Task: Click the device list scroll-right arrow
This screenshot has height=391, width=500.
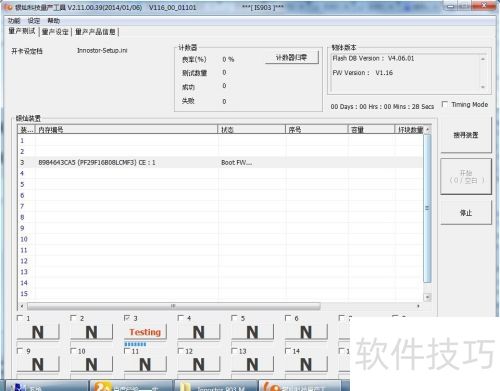Action: coord(418,306)
